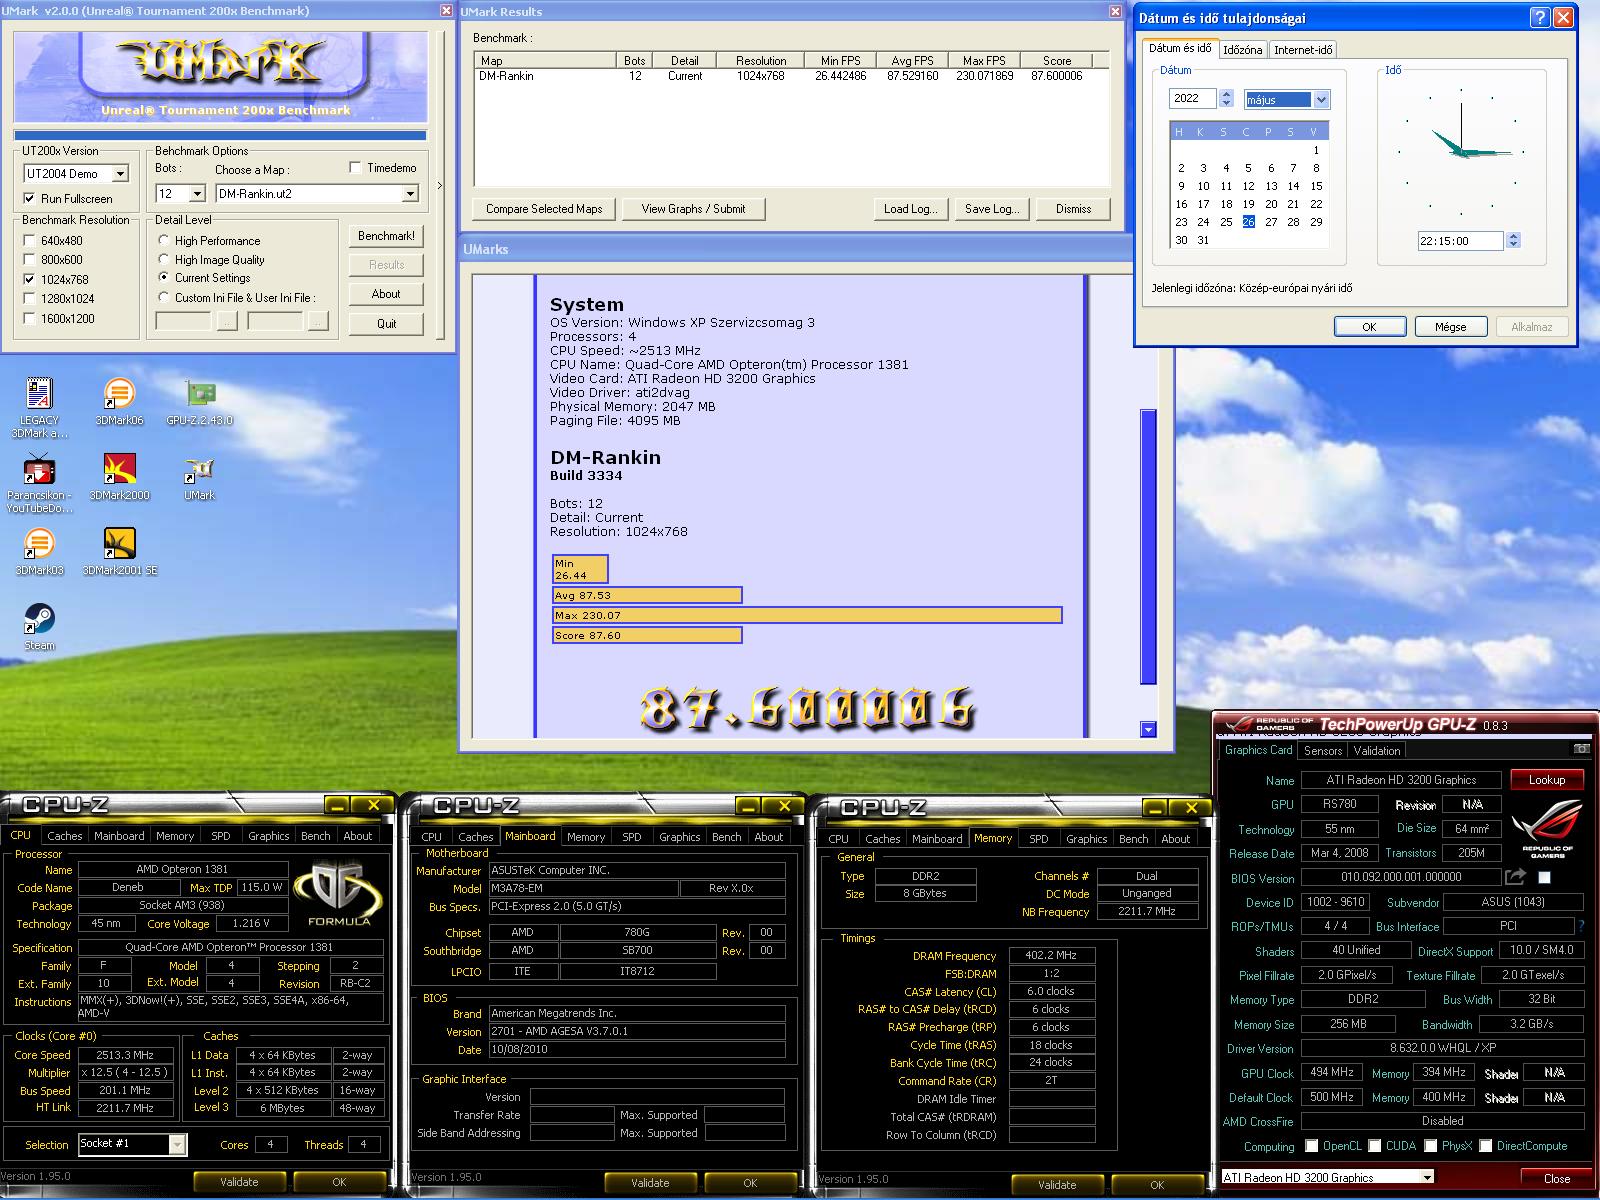Minimize the CPU-Z window showing Memory tab
This screenshot has height=1200, width=1600.
[1157, 807]
